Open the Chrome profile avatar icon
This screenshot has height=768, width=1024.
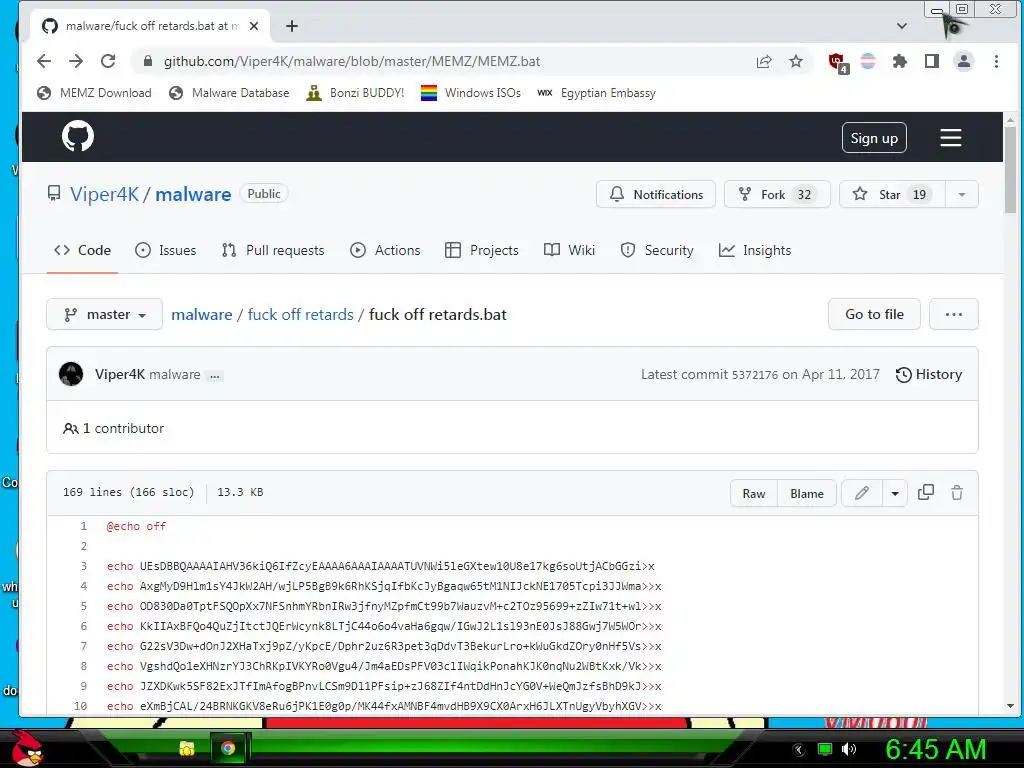963,61
